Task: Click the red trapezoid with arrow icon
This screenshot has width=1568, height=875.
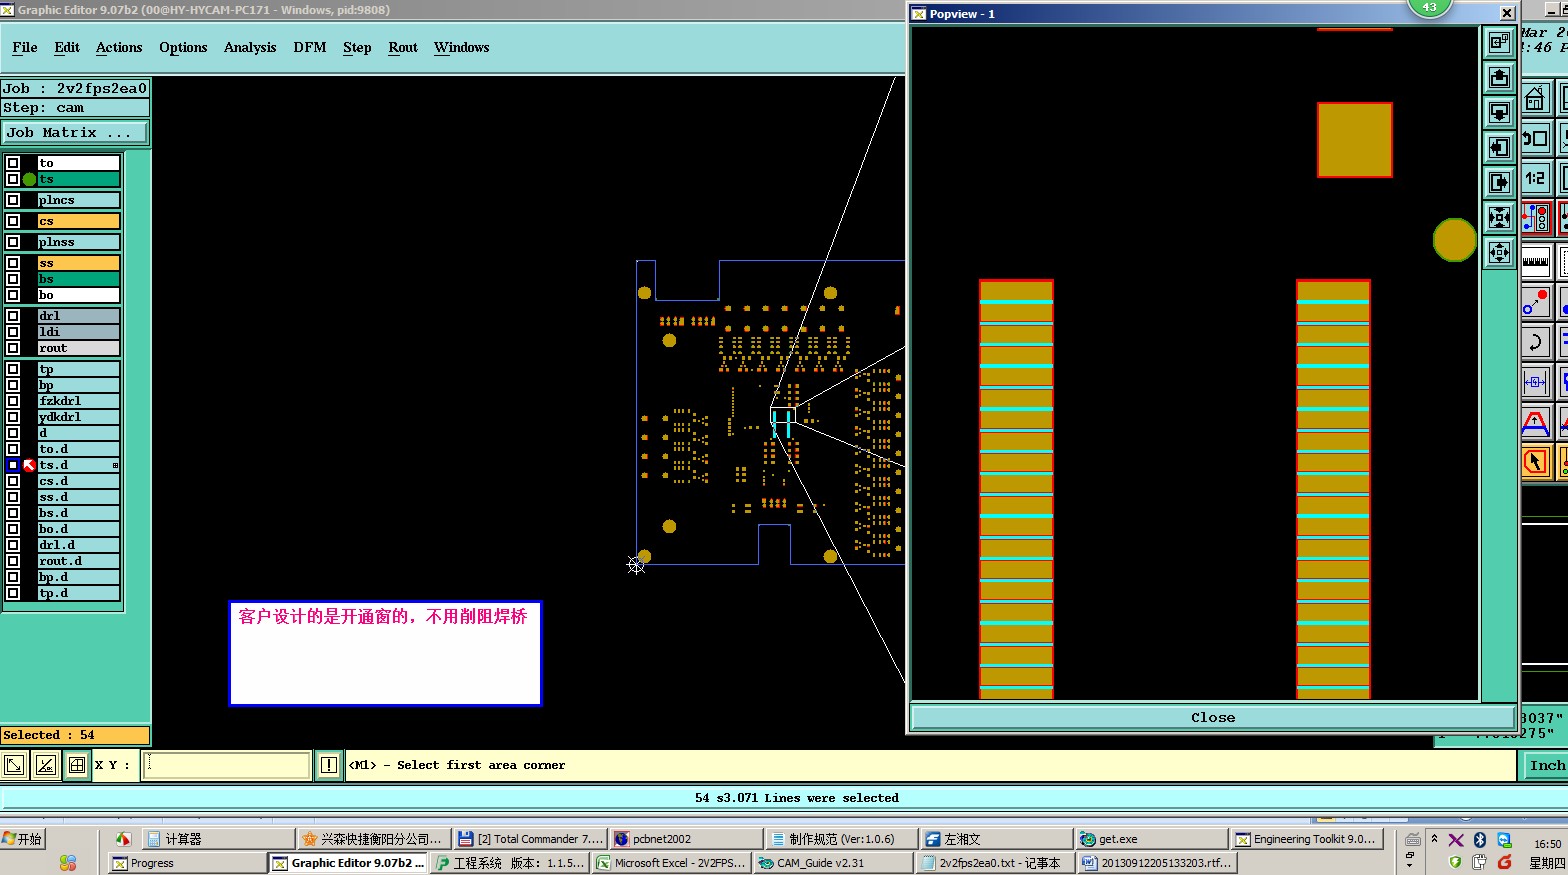Action: (x=1536, y=422)
